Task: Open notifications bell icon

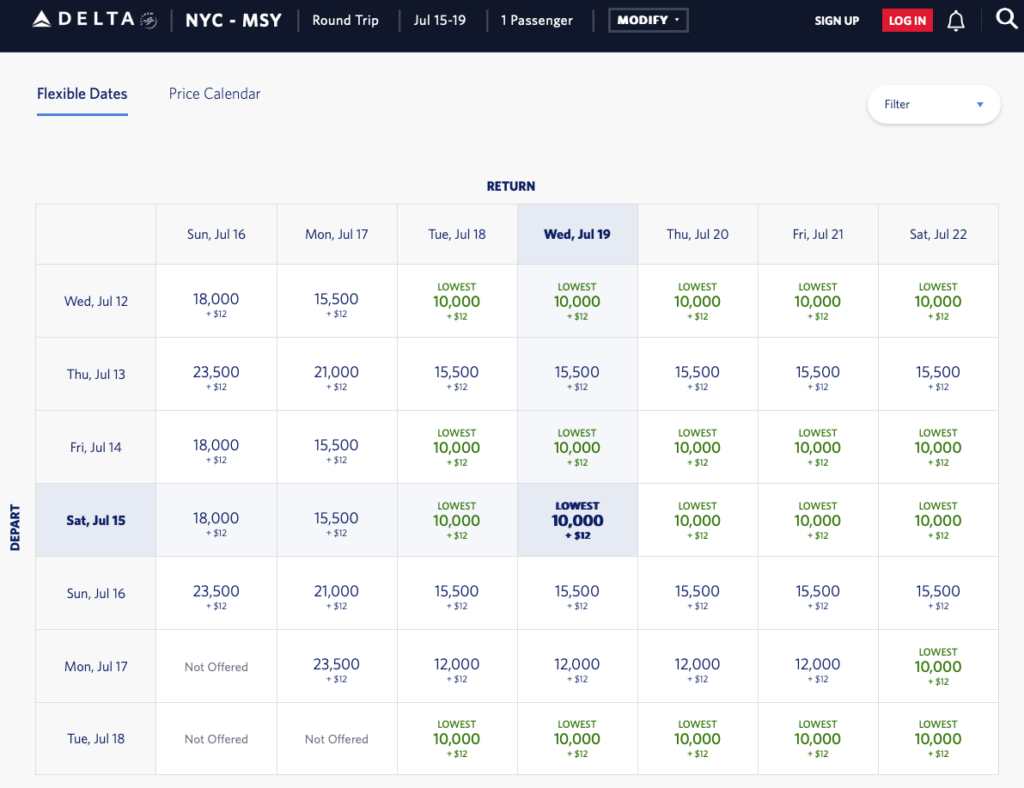Action: [x=955, y=21]
